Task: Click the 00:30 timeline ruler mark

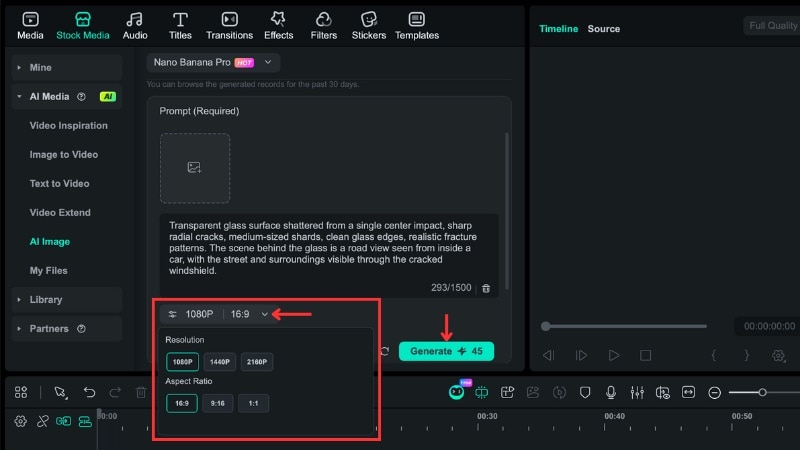Action: [487, 416]
